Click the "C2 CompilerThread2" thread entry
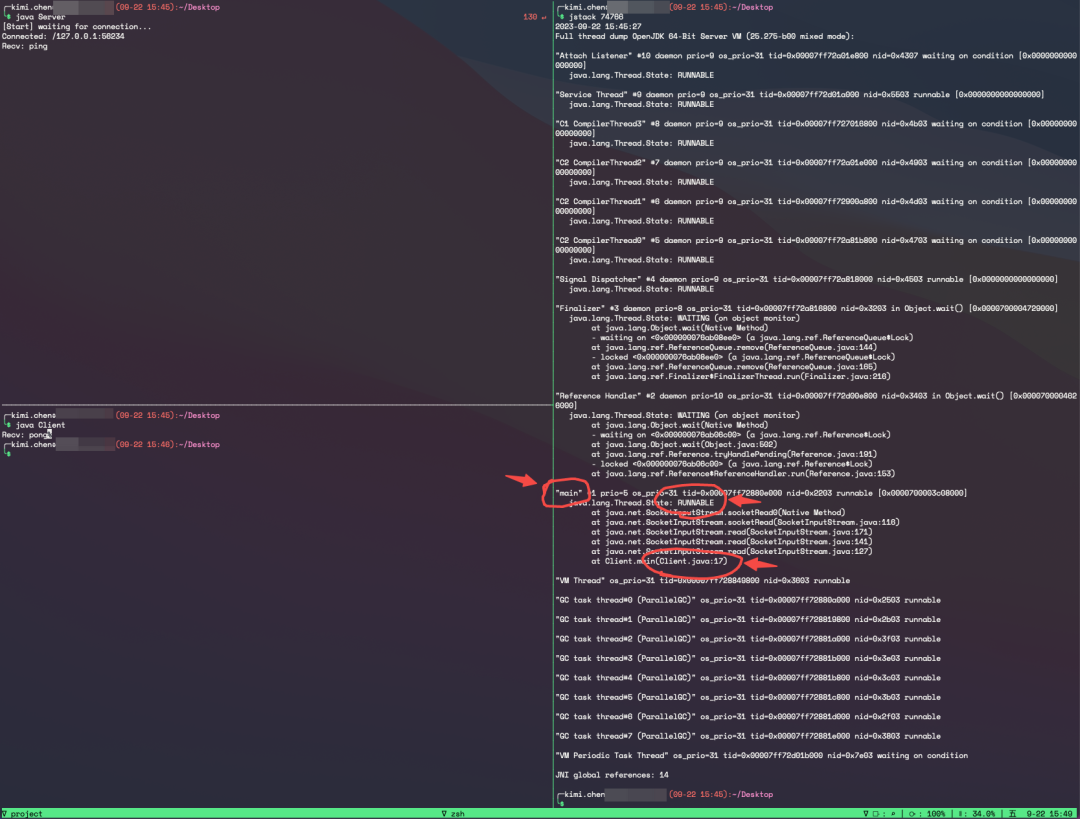This screenshot has height=819, width=1080. coord(816,167)
